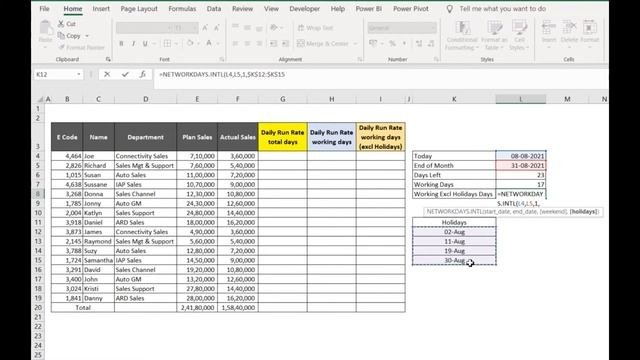Viewport: 640px width, 360px height.
Task: Toggle Underline formatting
Action: [145, 43]
